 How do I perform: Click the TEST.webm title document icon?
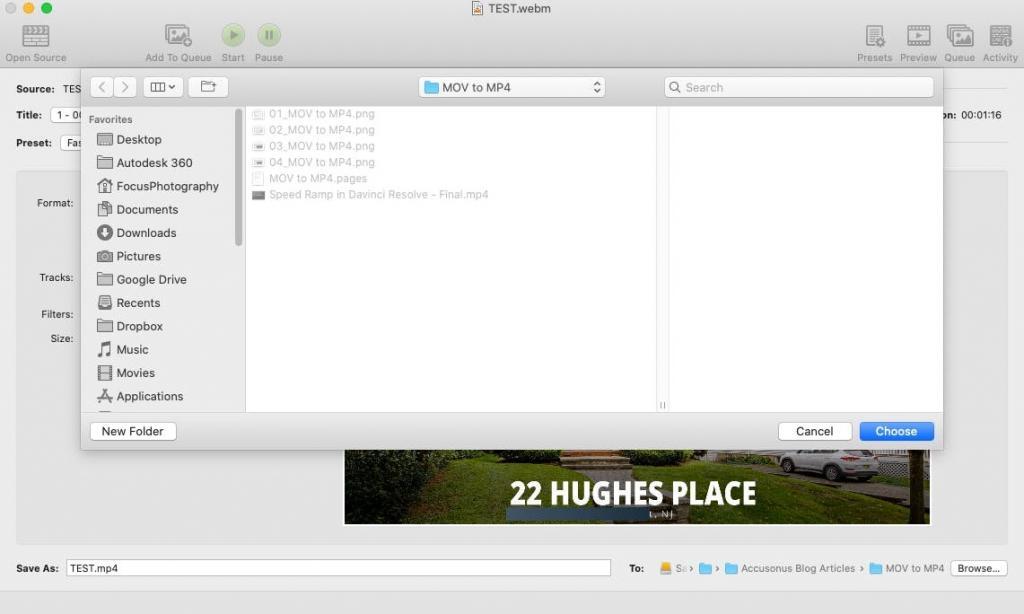click(x=477, y=8)
